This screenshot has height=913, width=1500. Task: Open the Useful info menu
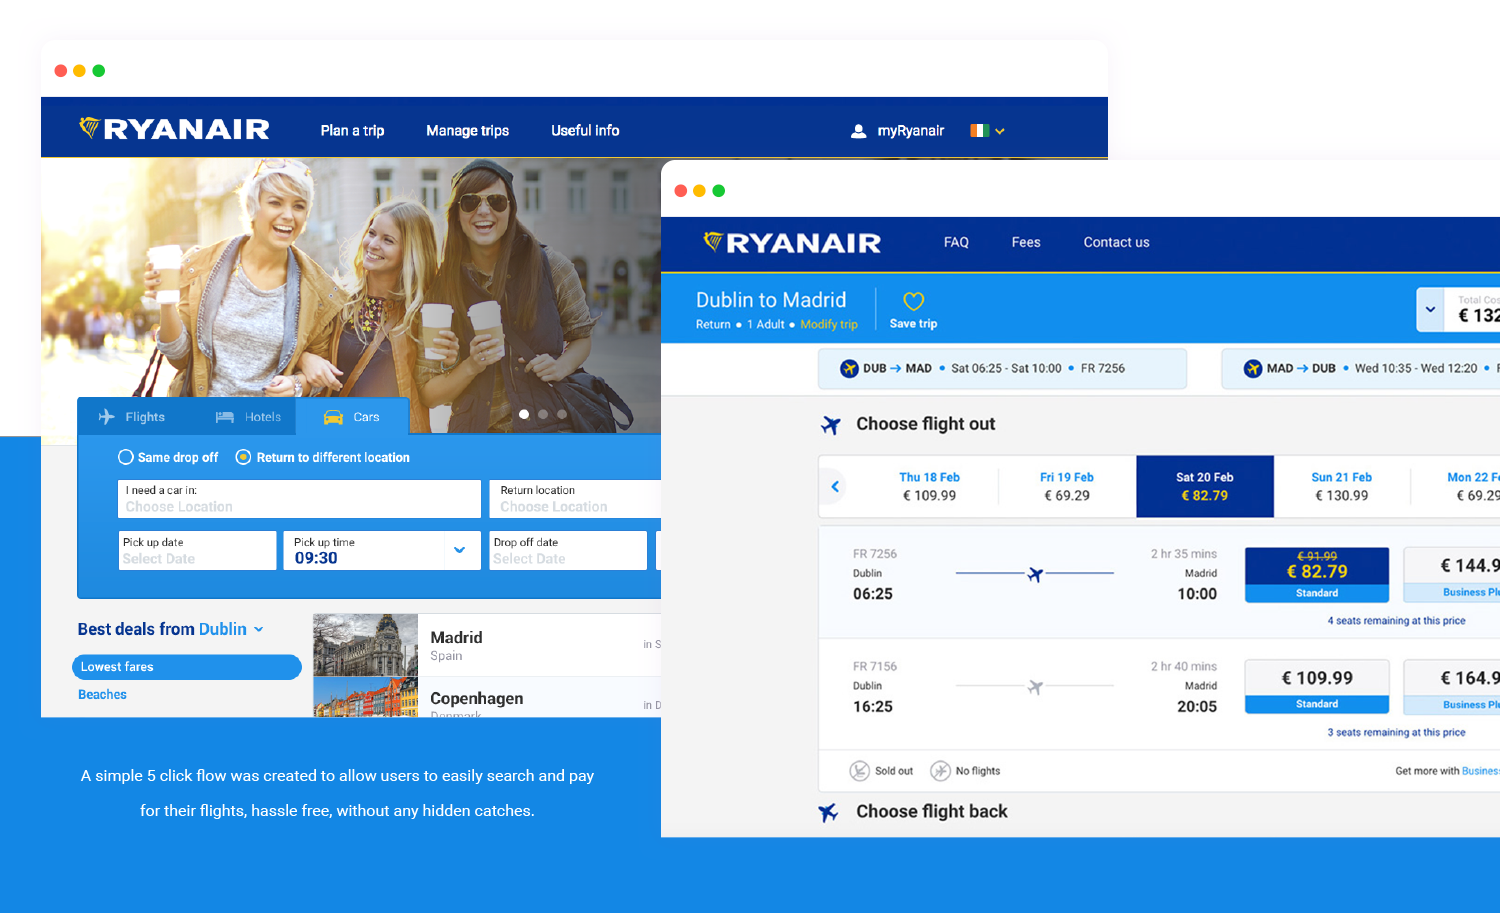[585, 130]
